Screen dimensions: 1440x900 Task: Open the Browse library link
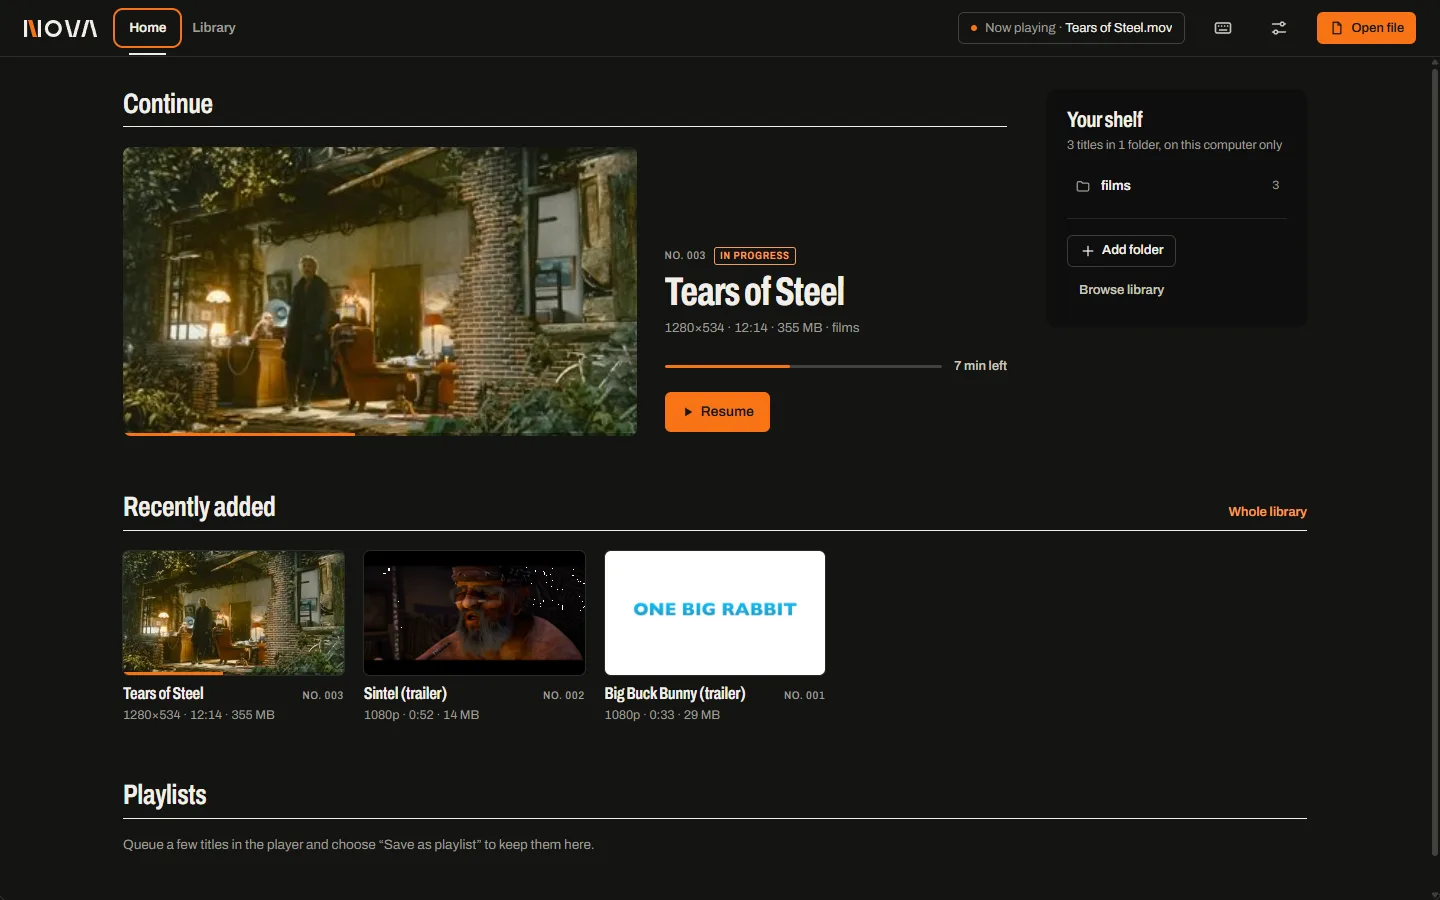point(1121,290)
